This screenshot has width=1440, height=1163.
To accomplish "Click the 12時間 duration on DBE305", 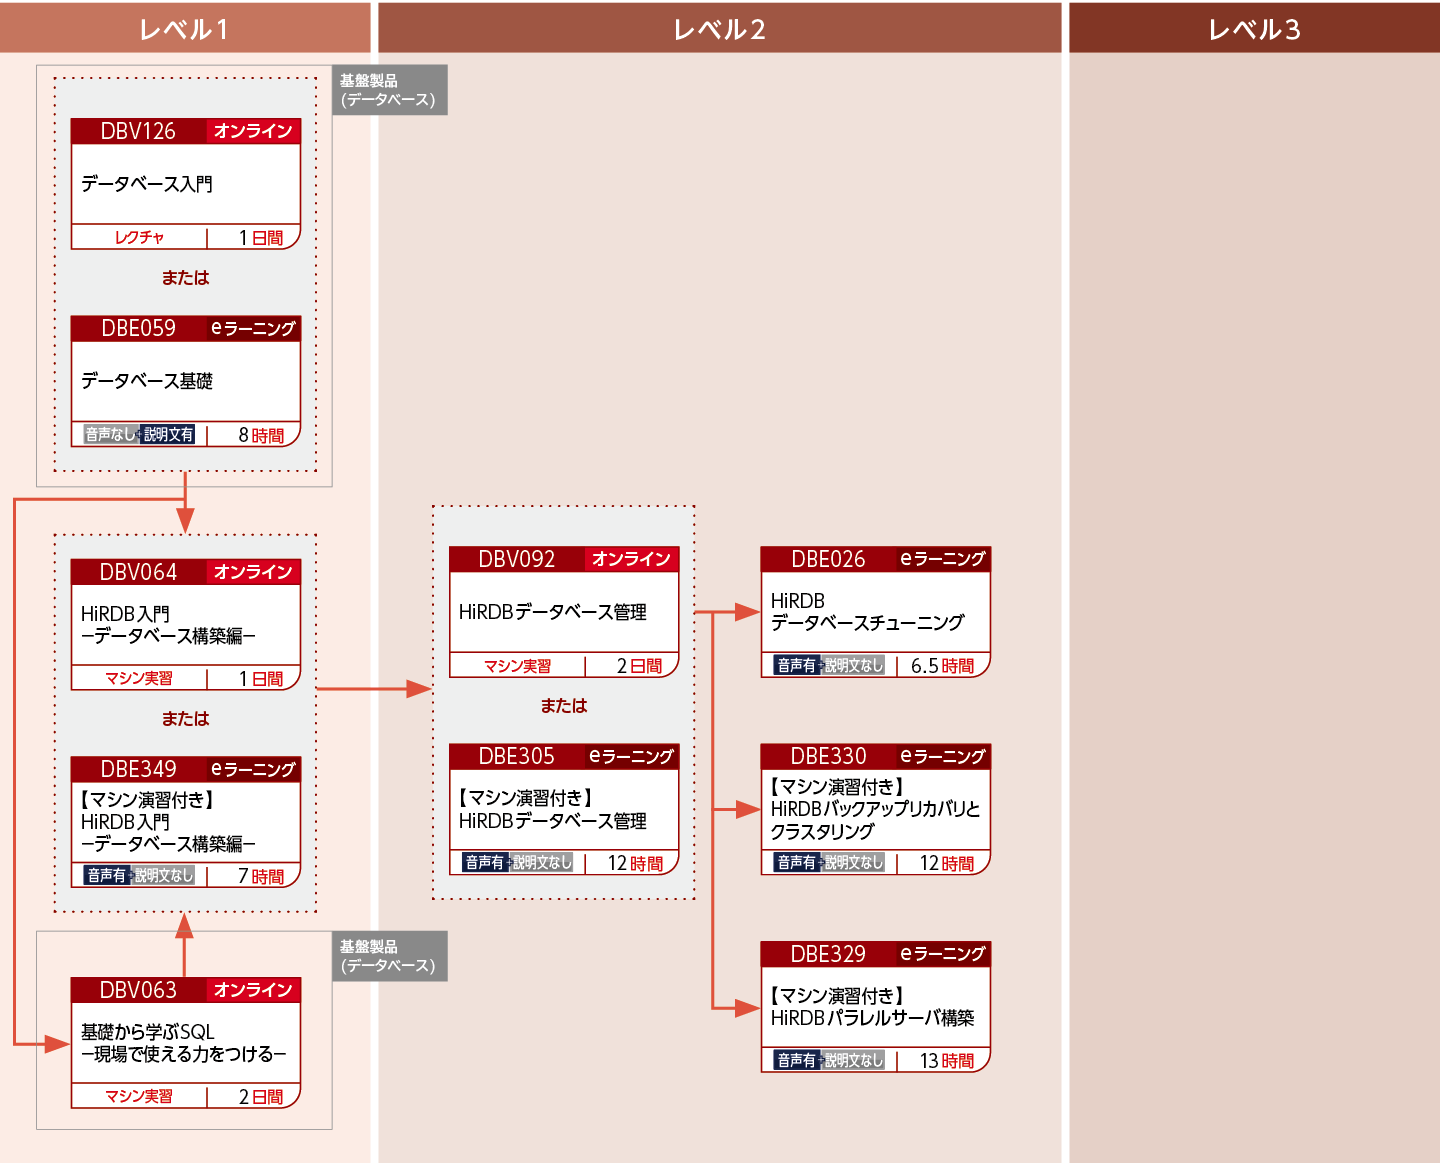I will [x=635, y=863].
